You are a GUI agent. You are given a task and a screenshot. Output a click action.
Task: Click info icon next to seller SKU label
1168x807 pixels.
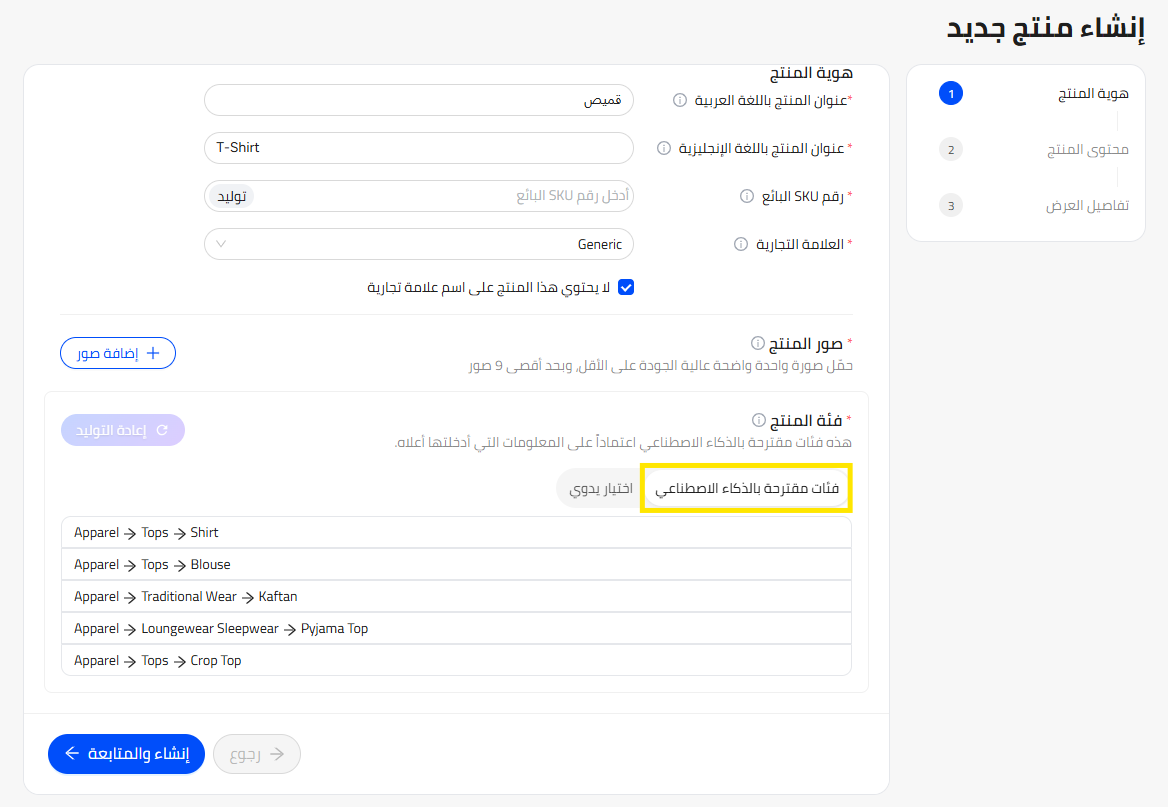click(746, 196)
